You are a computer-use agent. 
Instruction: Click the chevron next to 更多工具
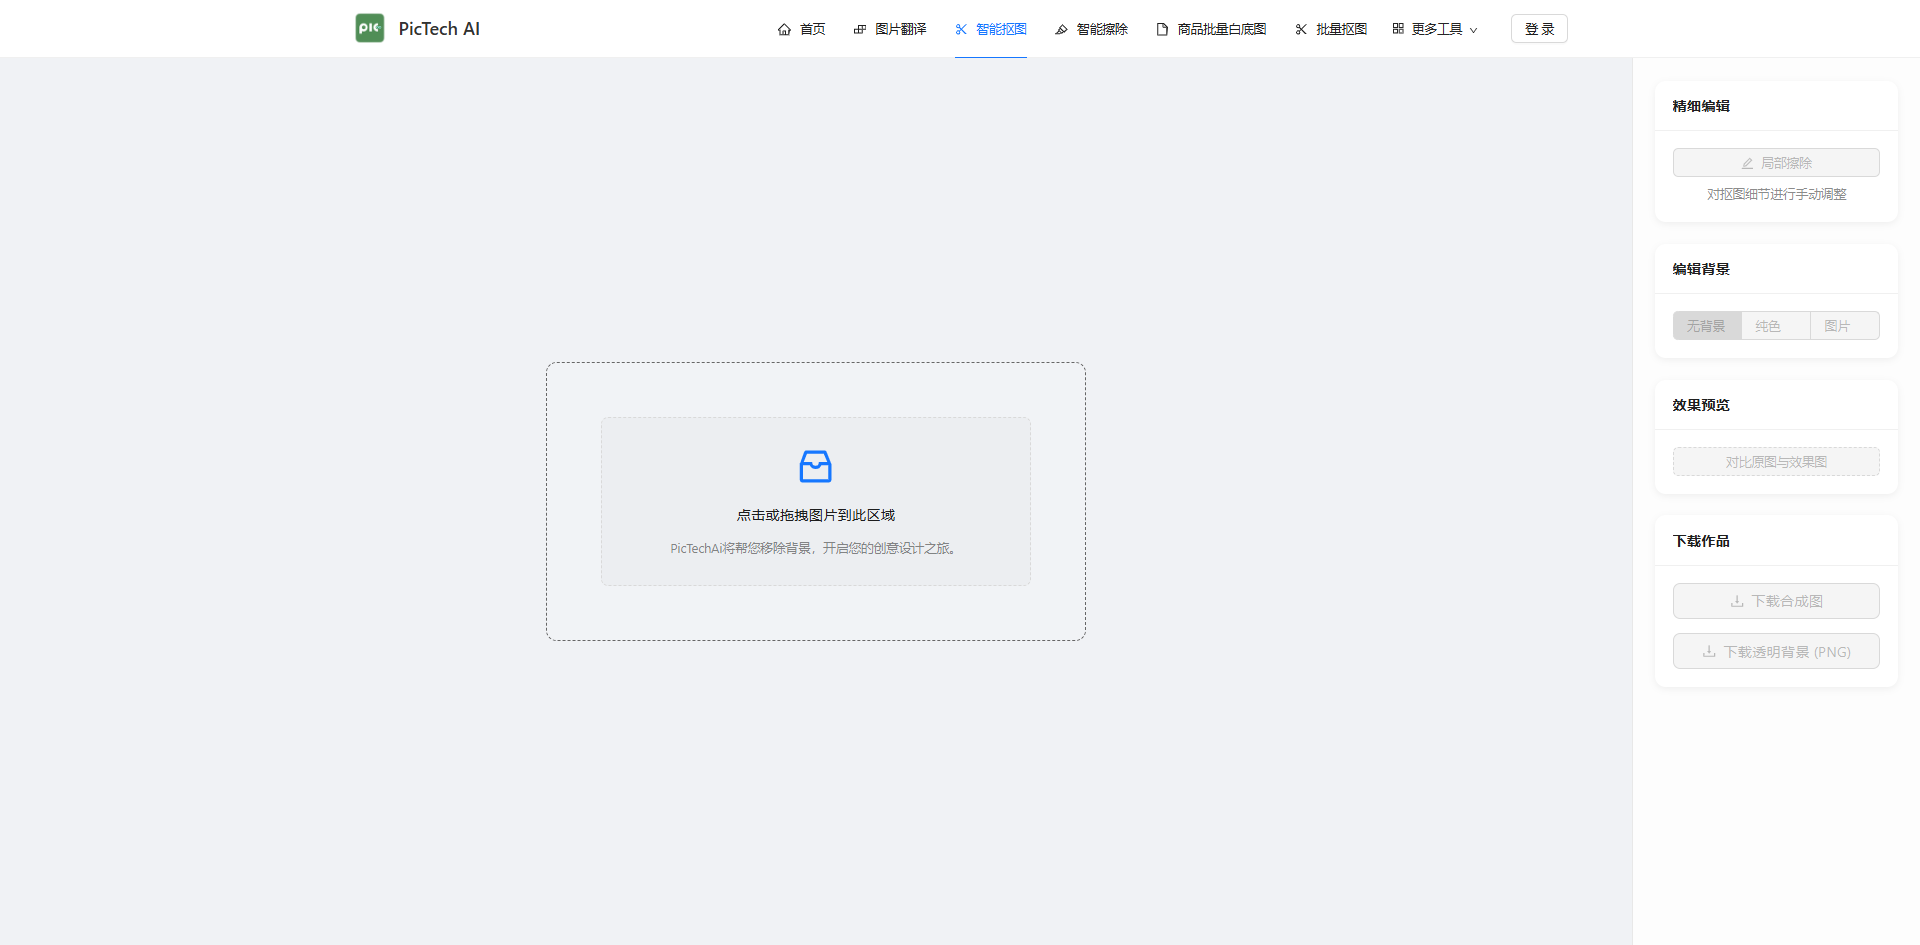coord(1473,31)
